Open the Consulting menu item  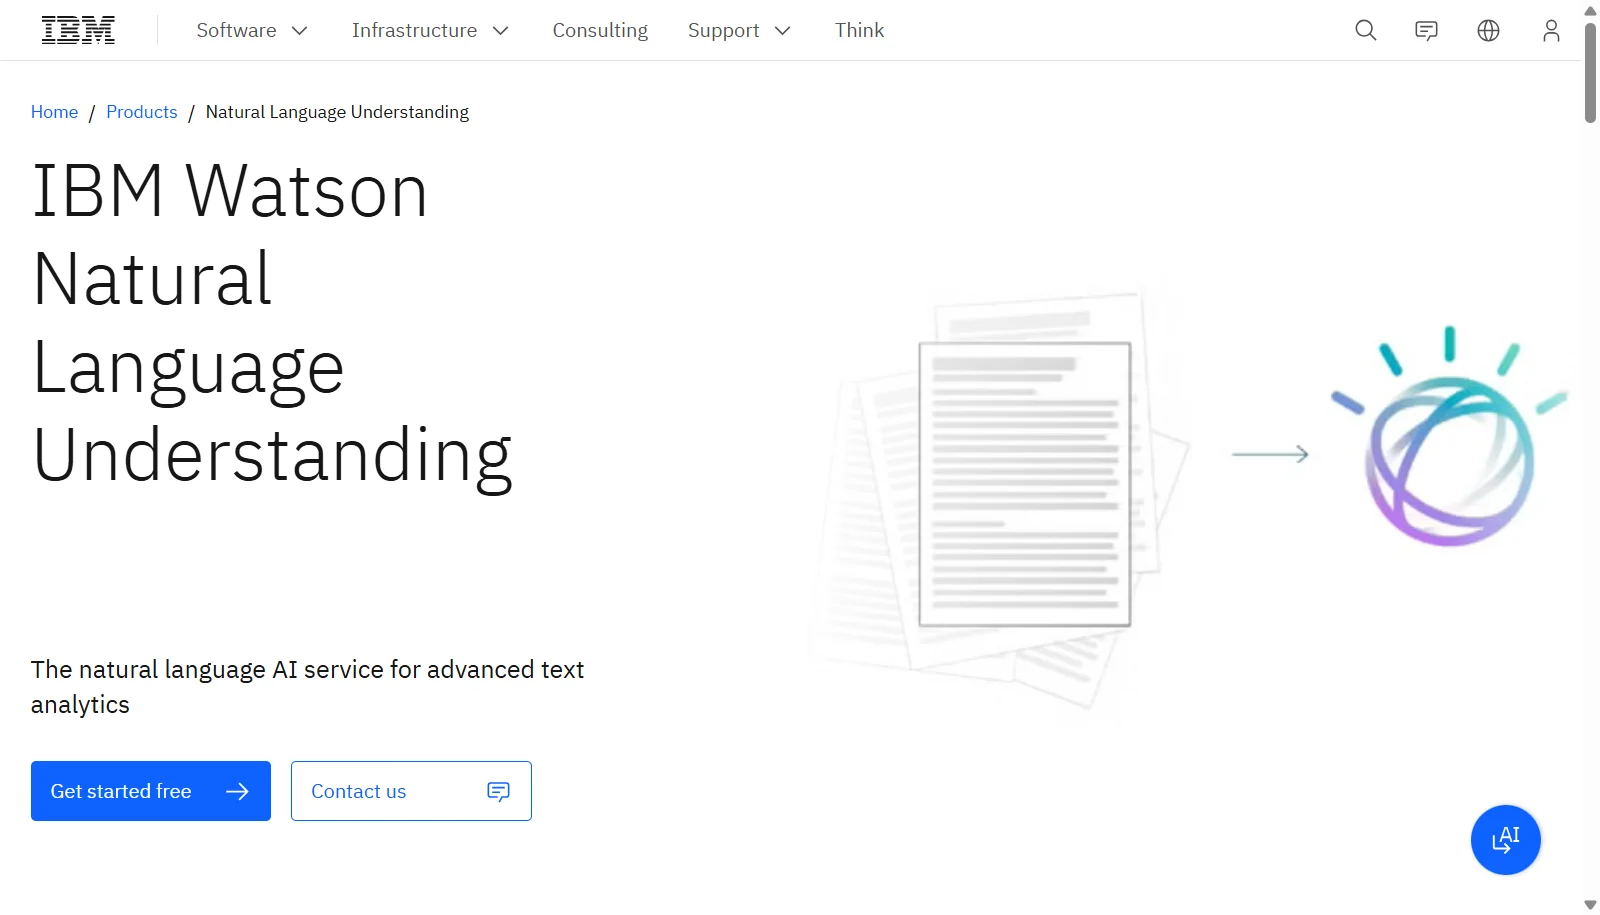coord(600,30)
